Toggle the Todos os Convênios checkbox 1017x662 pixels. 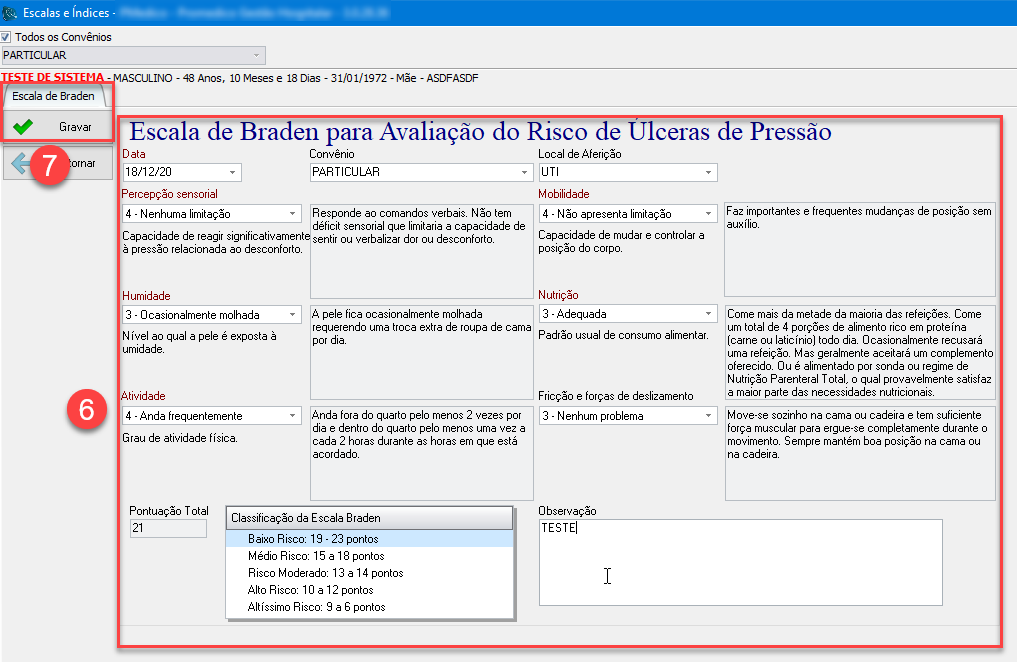(x=6, y=37)
